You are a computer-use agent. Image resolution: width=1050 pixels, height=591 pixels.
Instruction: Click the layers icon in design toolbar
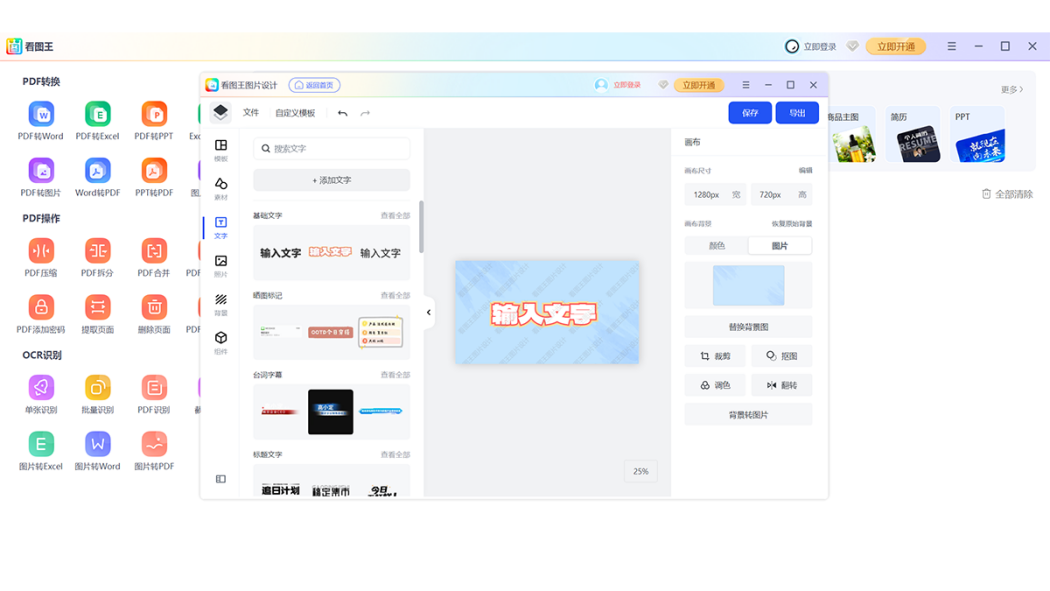(x=220, y=112)
